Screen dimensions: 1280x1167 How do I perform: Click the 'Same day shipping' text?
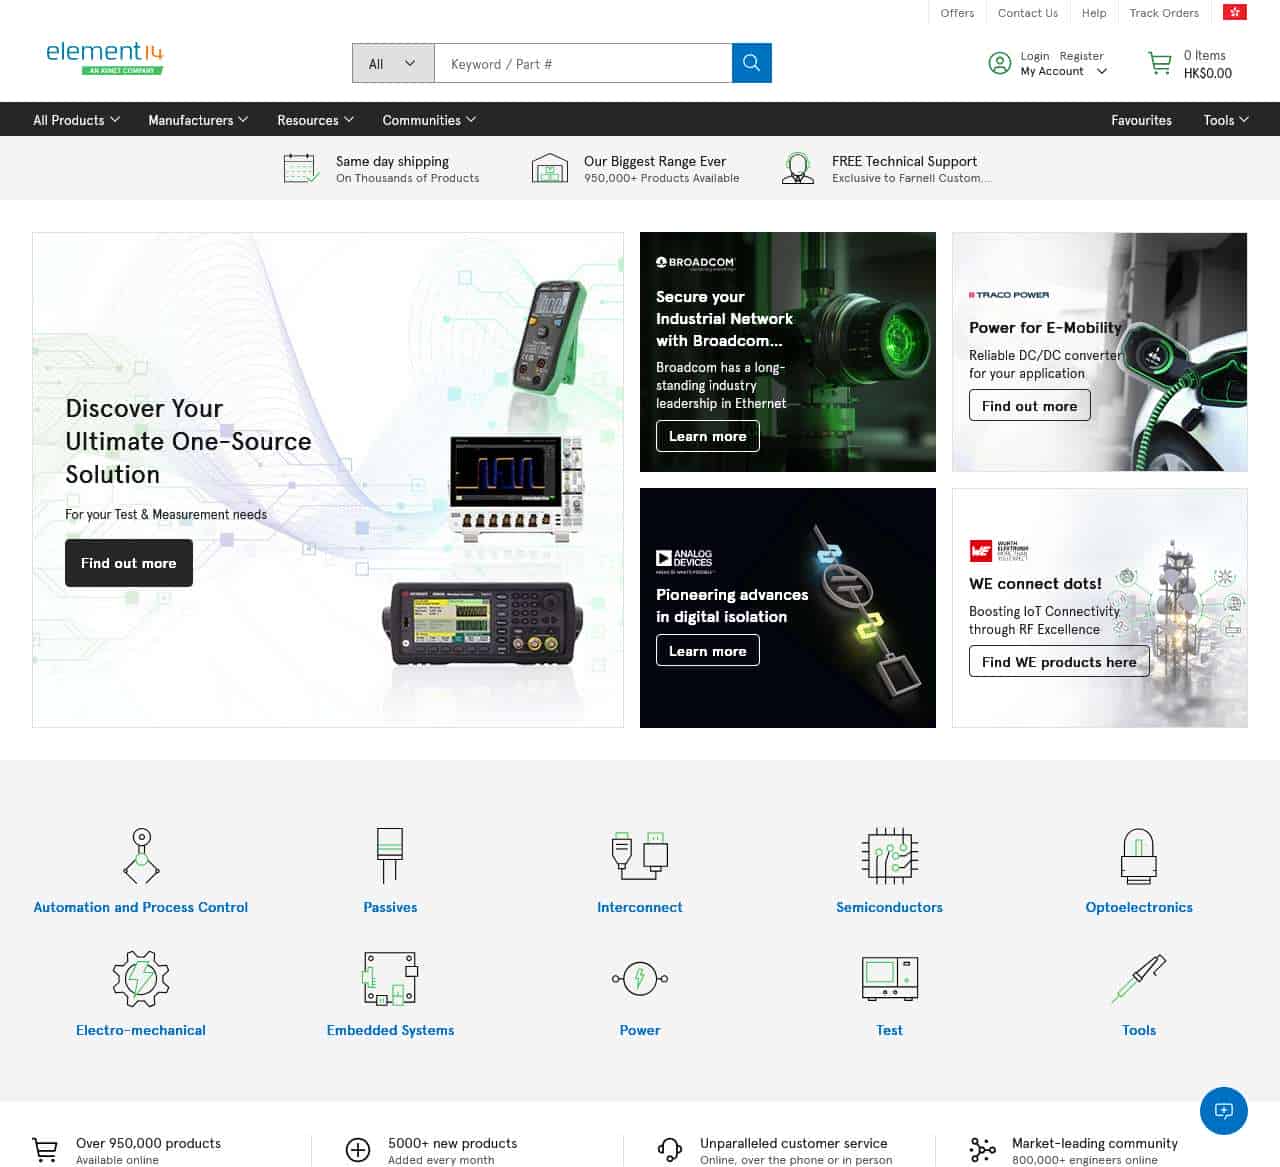pyautogui.click(x=392, y=161)
